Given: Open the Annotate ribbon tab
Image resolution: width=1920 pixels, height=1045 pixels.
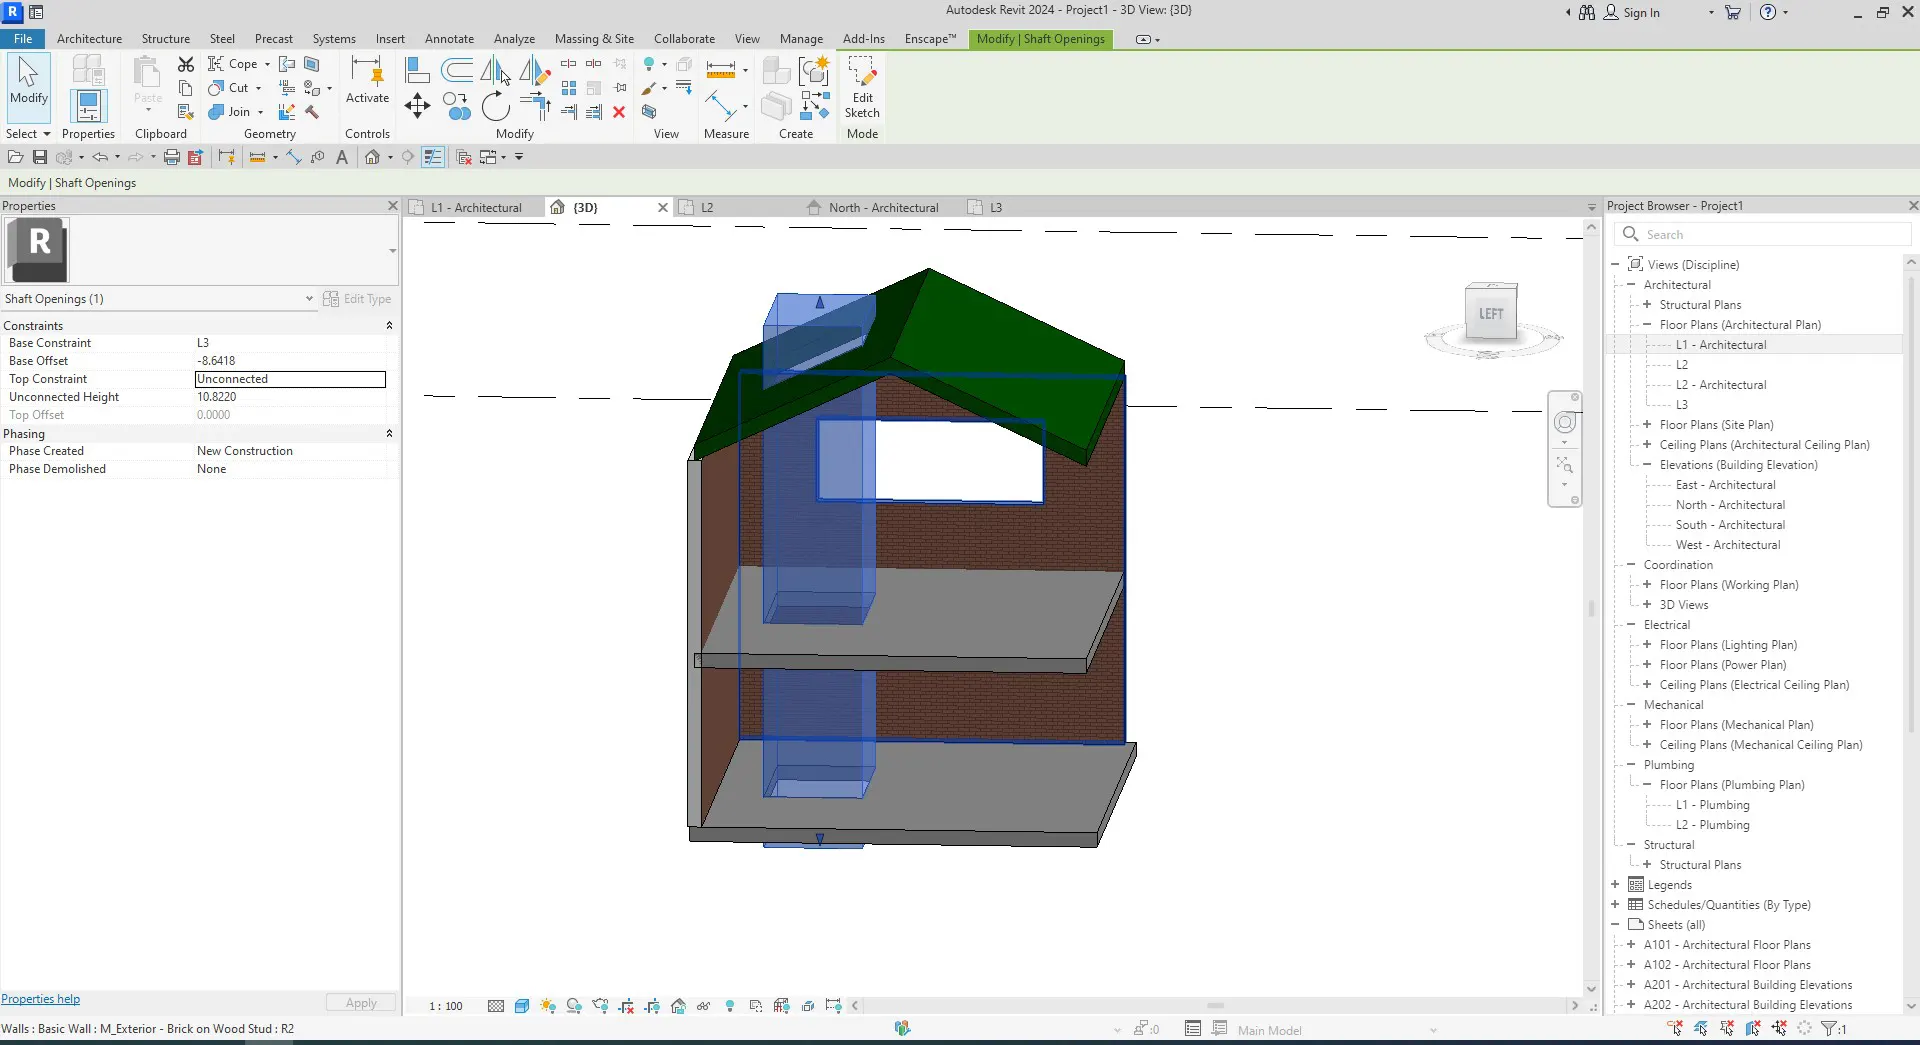Looking at the screenshot, I should 449,39.
